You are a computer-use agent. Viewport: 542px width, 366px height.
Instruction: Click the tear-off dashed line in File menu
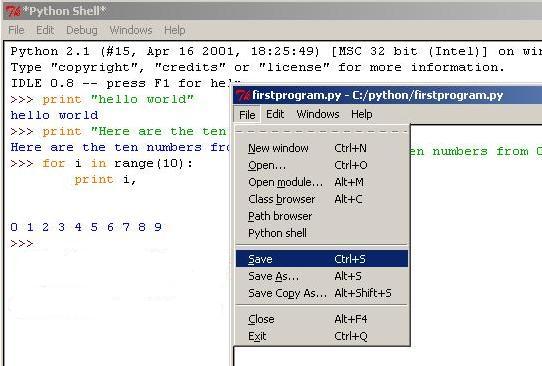click(x=322, y=132)
